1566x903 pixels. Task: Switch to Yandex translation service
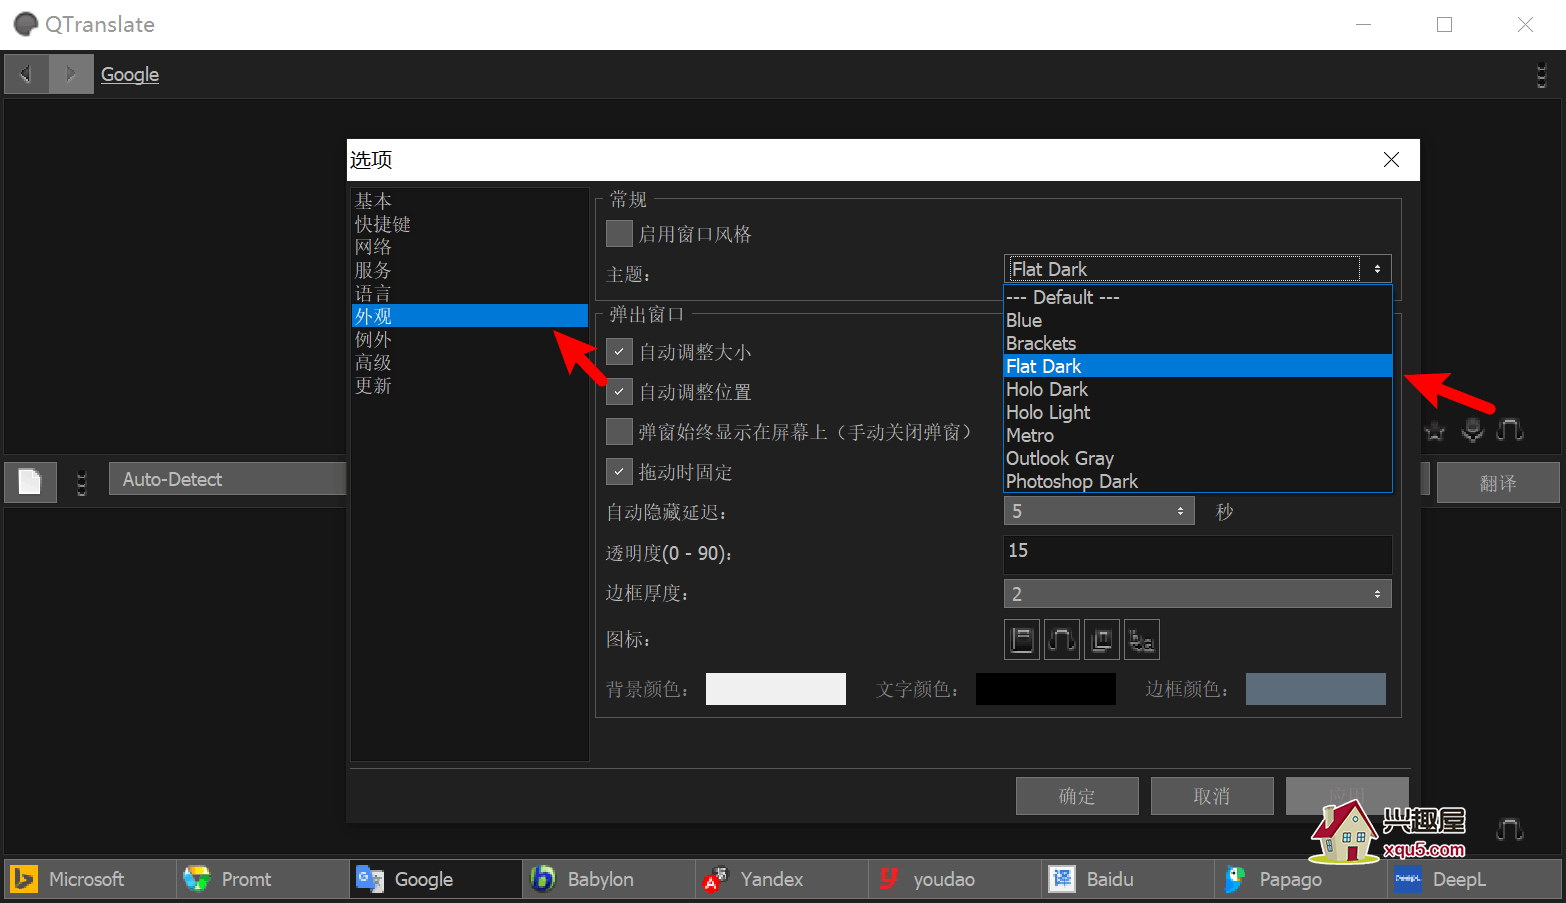click(x=771, y=879)
